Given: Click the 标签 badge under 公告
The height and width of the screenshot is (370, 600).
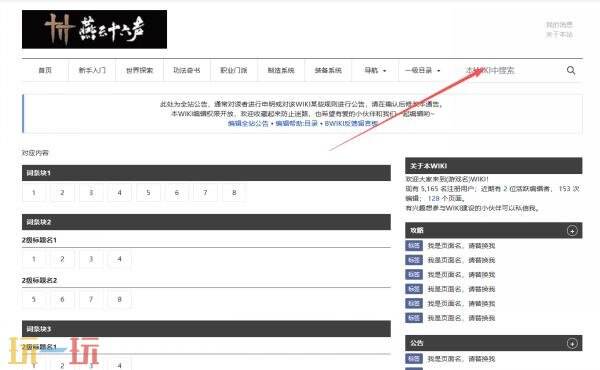Looking at the screenshot, I should [x=414, y=359].
